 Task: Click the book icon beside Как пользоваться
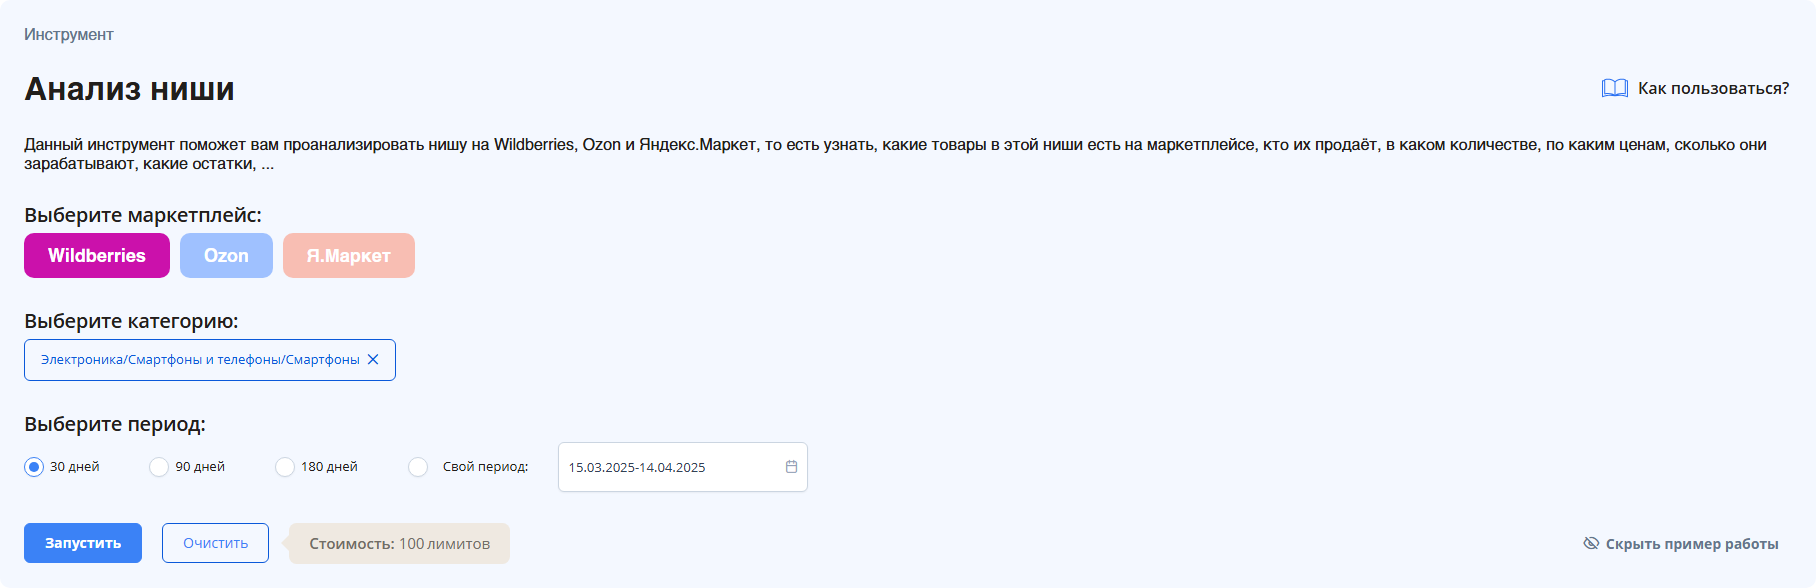tap(1614, 88)
